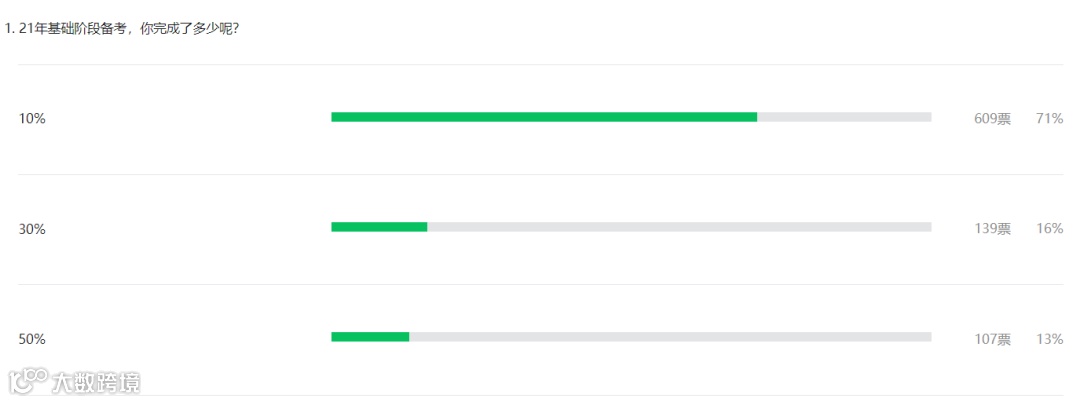
Task: Click the green bar of the 10% option
Action: tap(544, 117)
